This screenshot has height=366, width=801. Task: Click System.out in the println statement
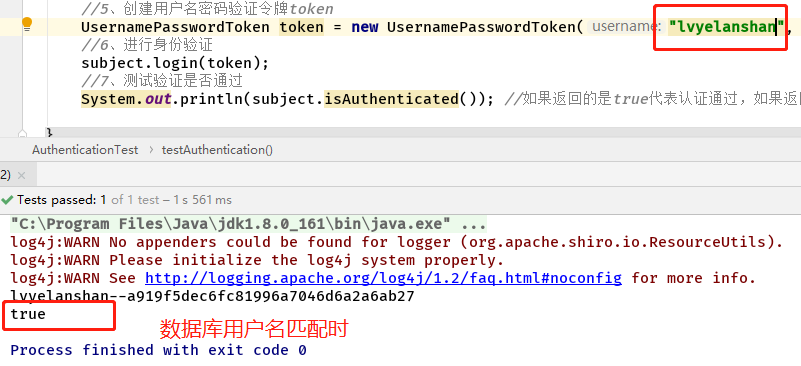tap(126, 99)
